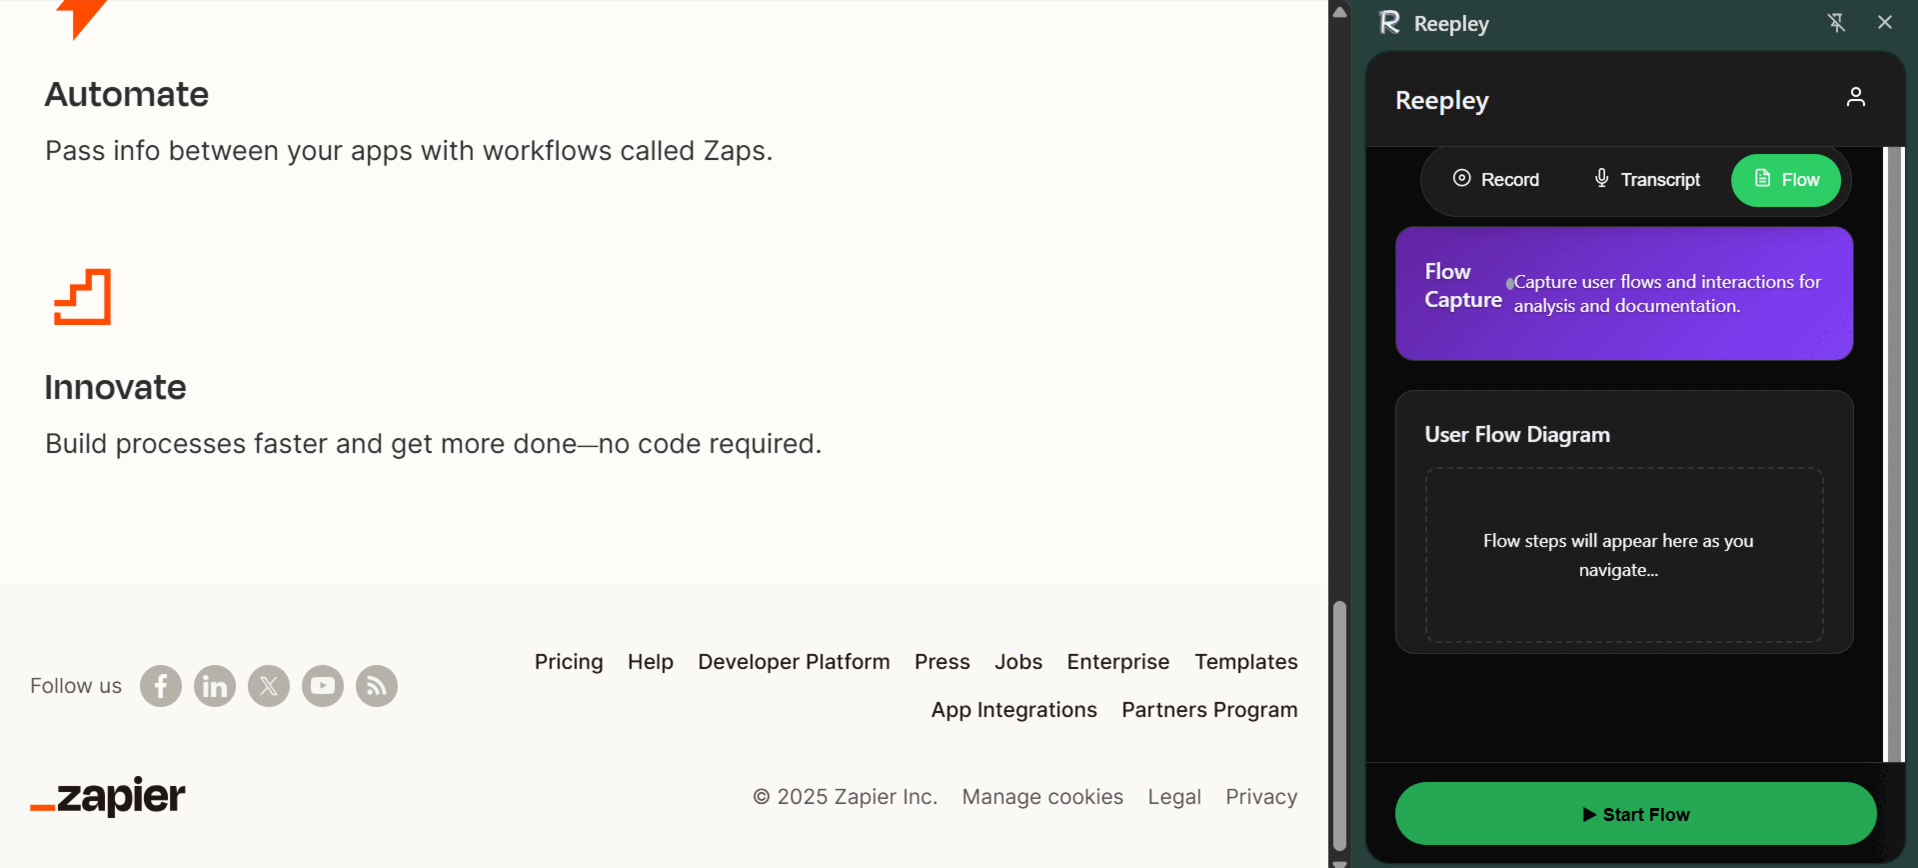Click the Reepley panel scrollbar
Screen dimensions: 1918x868
(1893, 454)
